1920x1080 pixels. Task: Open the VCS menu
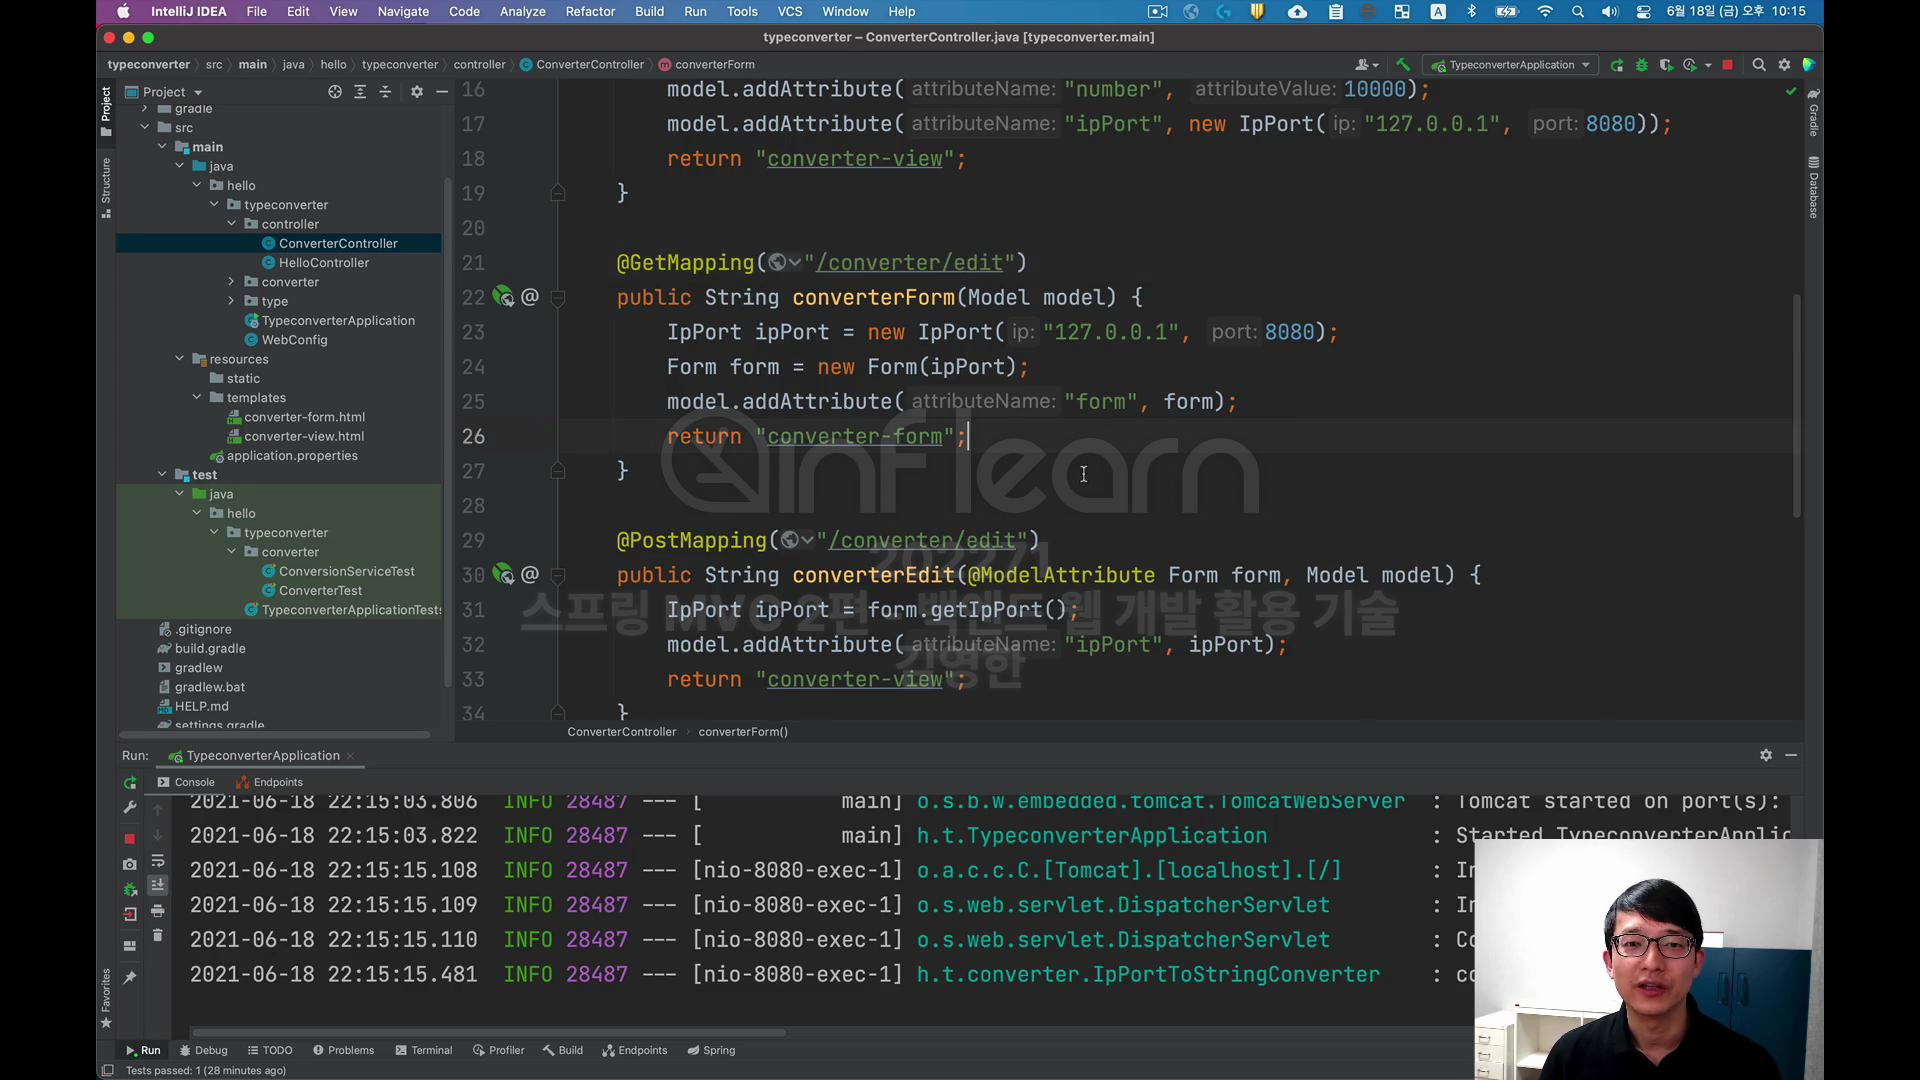790,11
